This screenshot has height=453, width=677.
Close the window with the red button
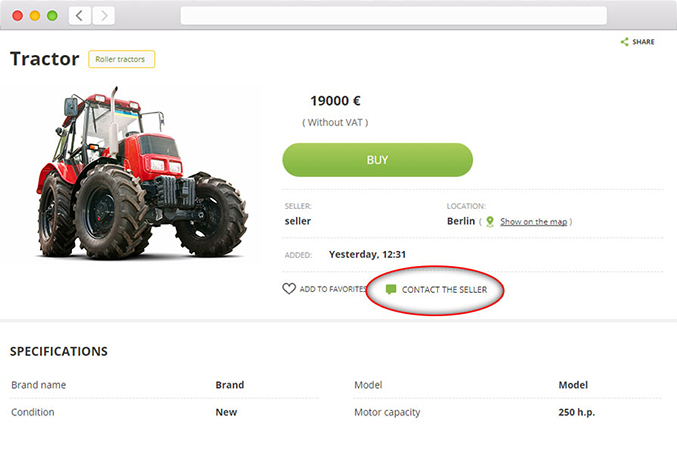(17, 16)
